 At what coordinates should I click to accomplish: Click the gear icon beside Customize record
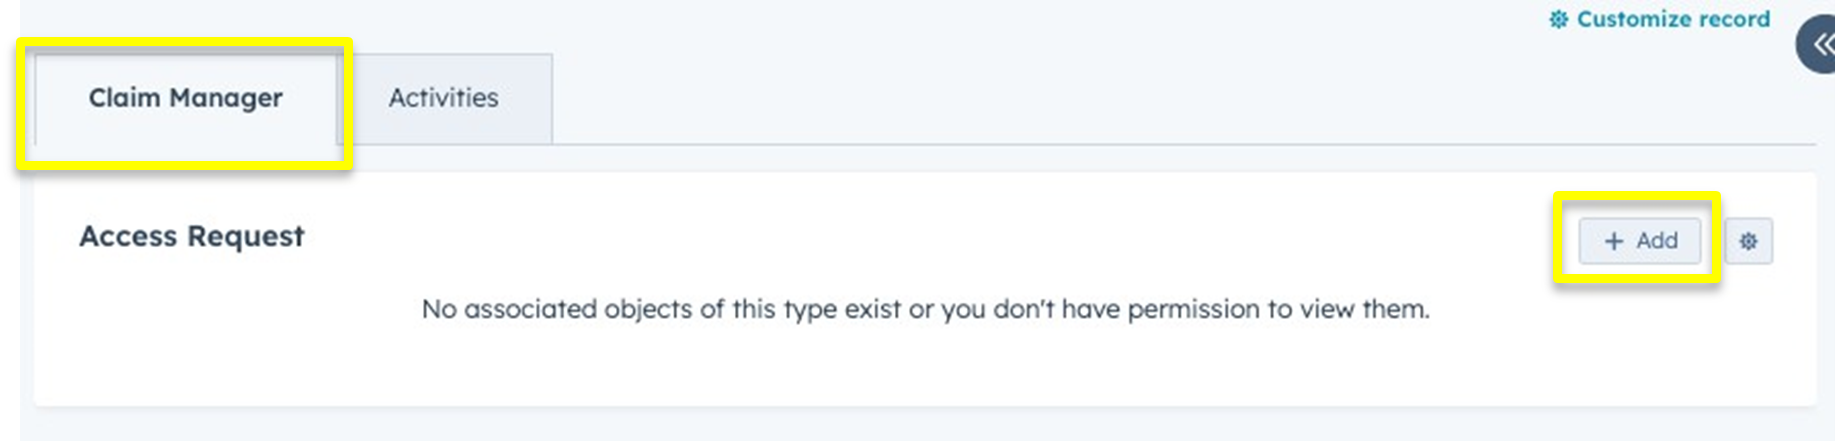pyautogui.click(x=1558, y=19)
